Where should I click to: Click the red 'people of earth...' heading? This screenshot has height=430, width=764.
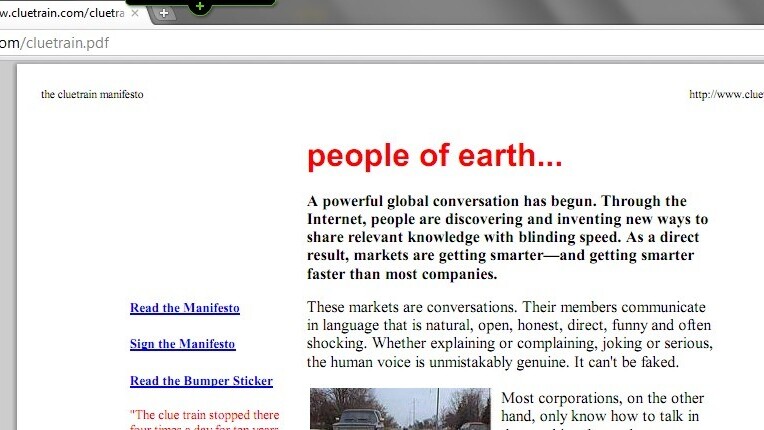click(434, 157)
